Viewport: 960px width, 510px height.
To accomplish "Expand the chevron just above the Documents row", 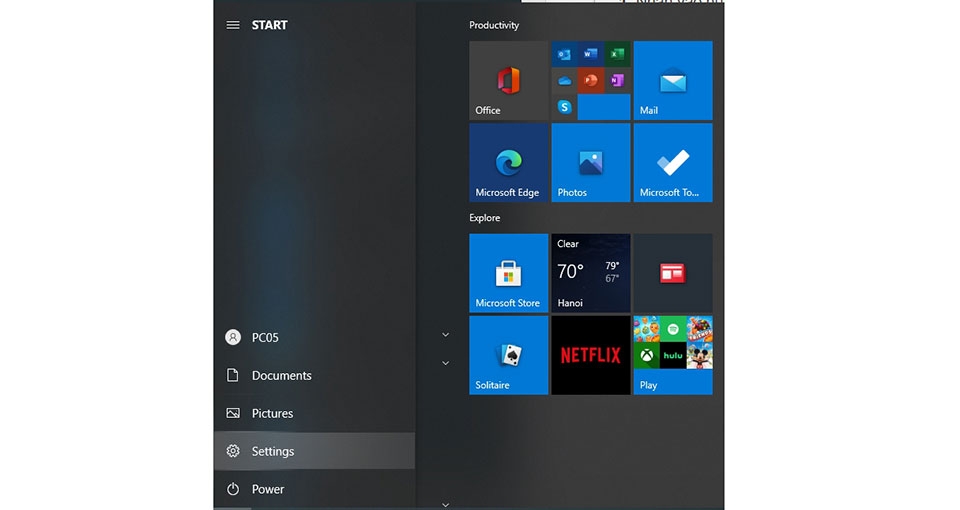I will pos(446,363).
